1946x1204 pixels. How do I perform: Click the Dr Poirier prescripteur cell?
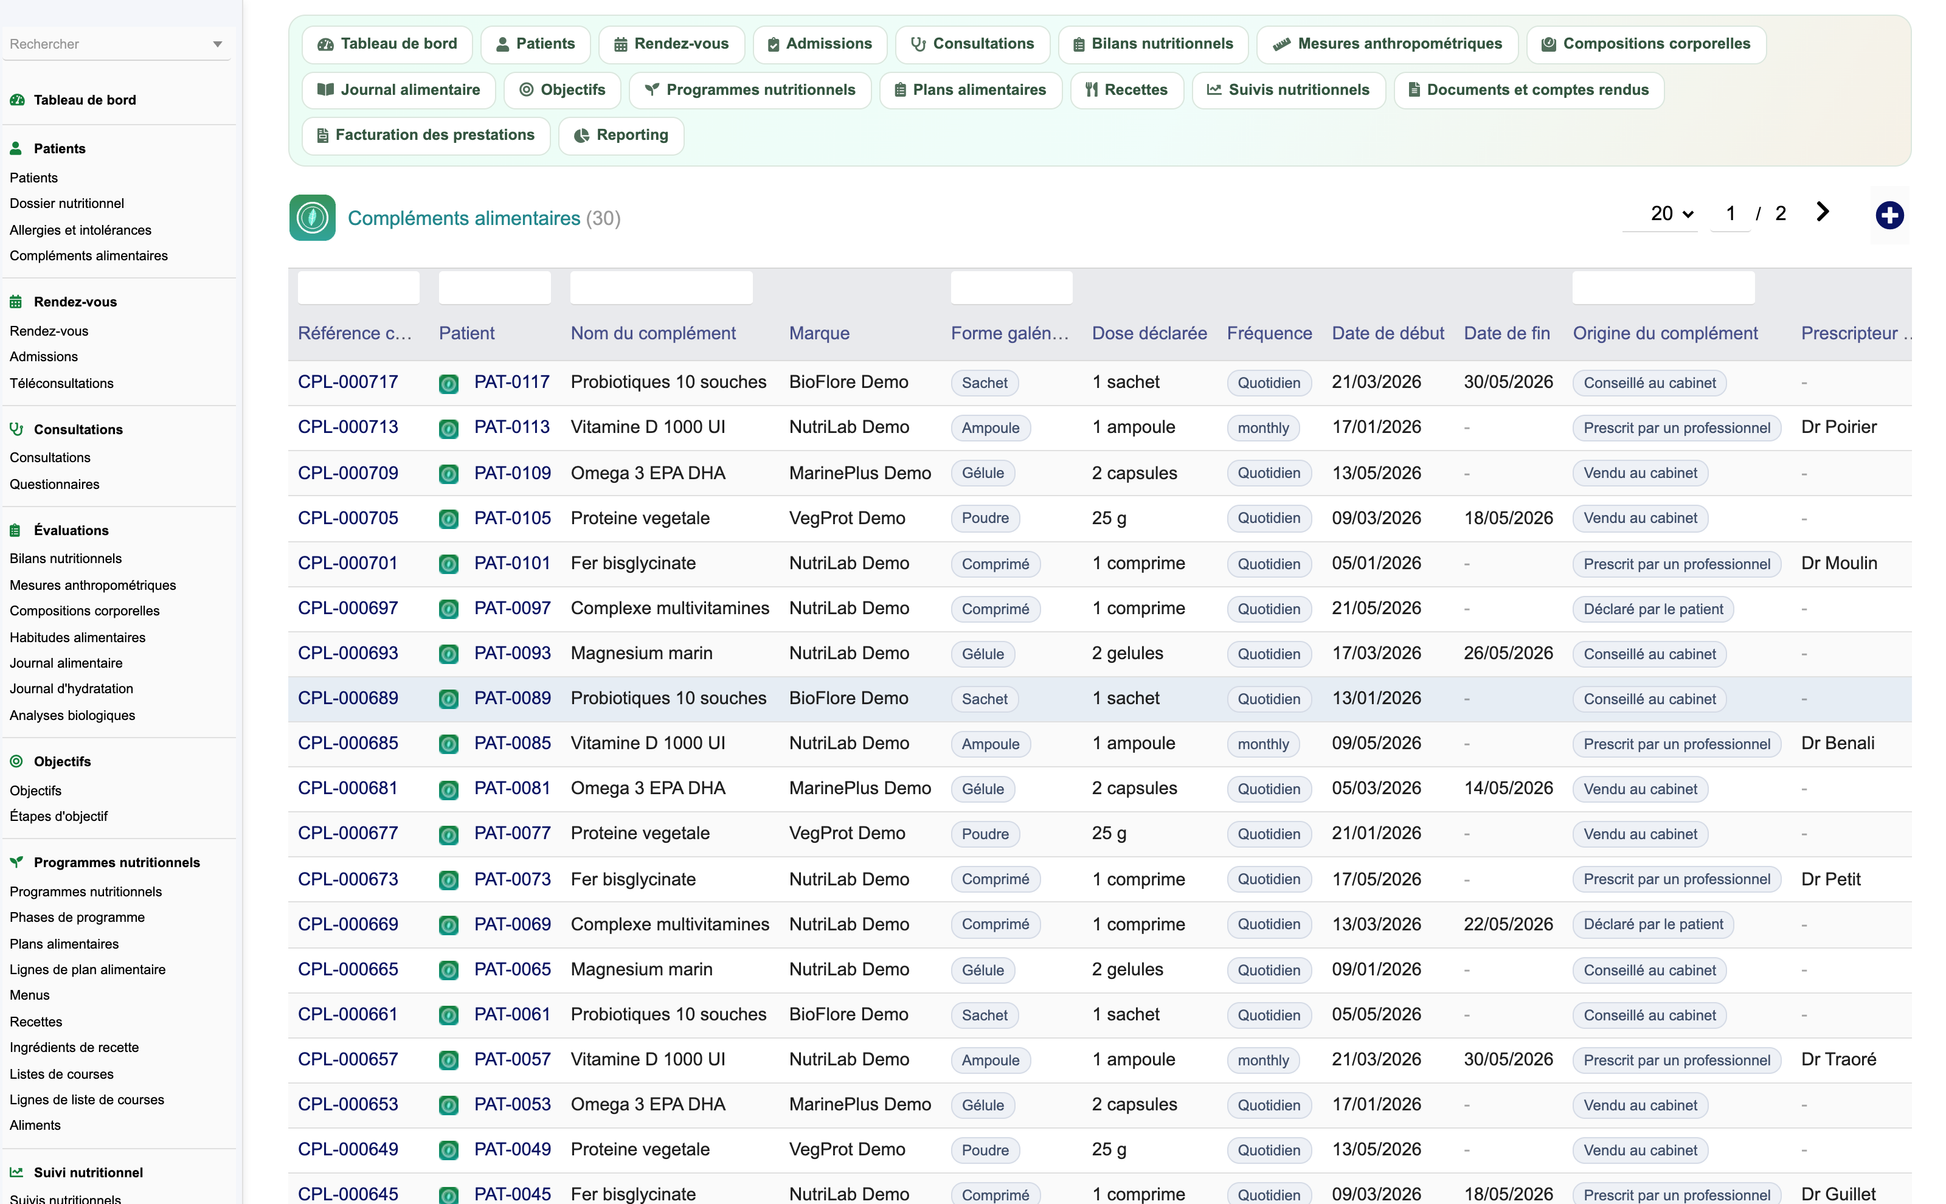point(1838,427)
